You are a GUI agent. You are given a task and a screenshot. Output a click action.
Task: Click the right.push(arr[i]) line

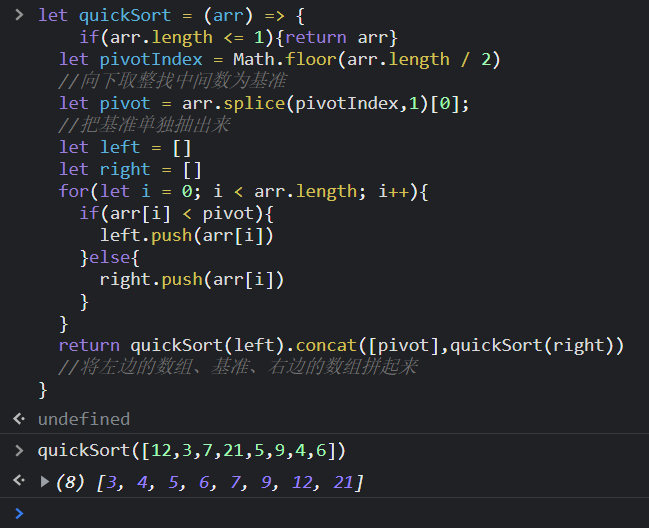(x=192, y=280)
